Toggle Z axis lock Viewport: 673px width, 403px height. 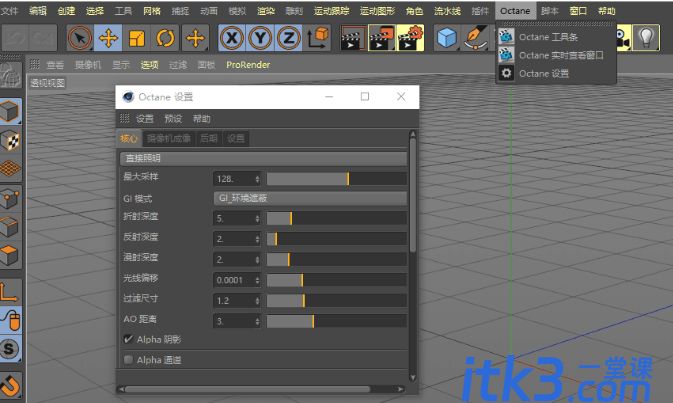(x=288, y=38)
